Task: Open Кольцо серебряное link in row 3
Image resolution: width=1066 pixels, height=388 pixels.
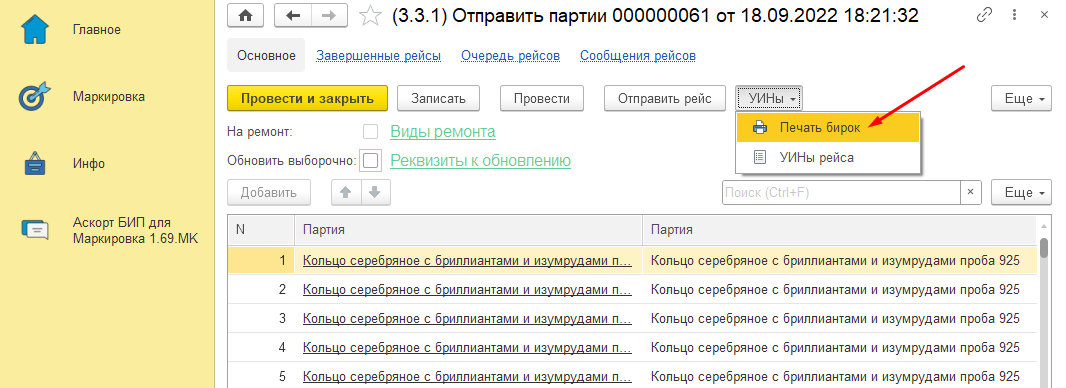Action: [x=468, y=319]
